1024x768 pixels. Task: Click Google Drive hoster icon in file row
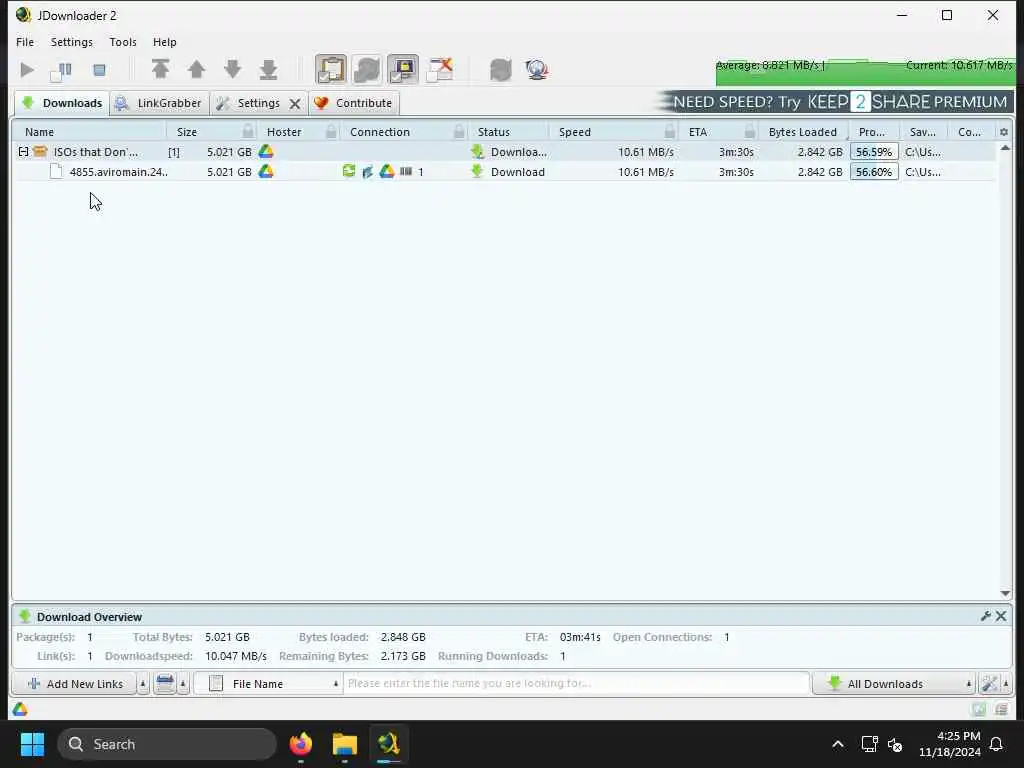(266, 172)
